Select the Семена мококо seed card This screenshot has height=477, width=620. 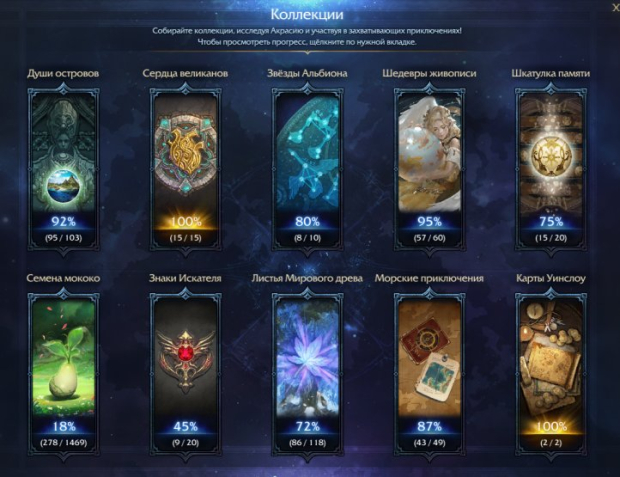(x=63, y=375)
